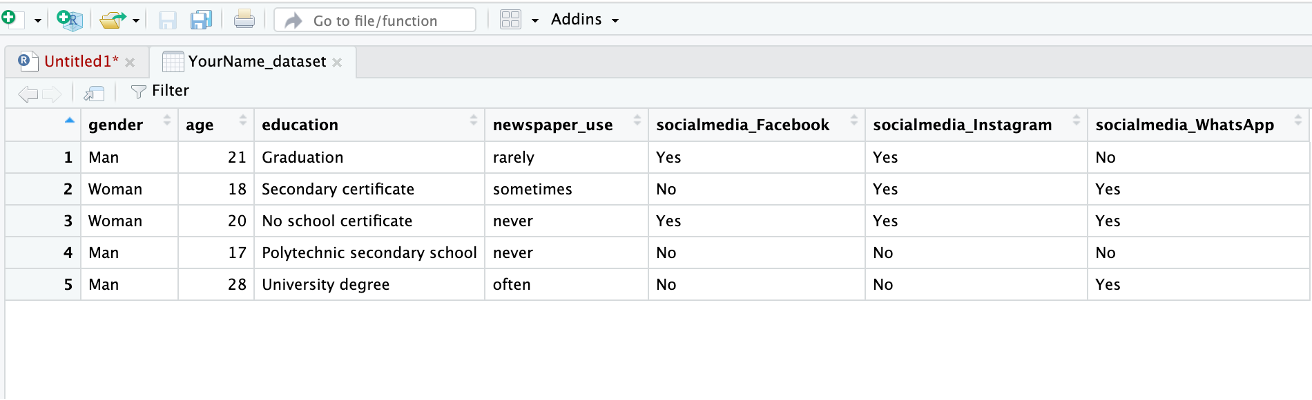Expand the recent files dropdown arrow
The image size is (1312, 400).
136,20
